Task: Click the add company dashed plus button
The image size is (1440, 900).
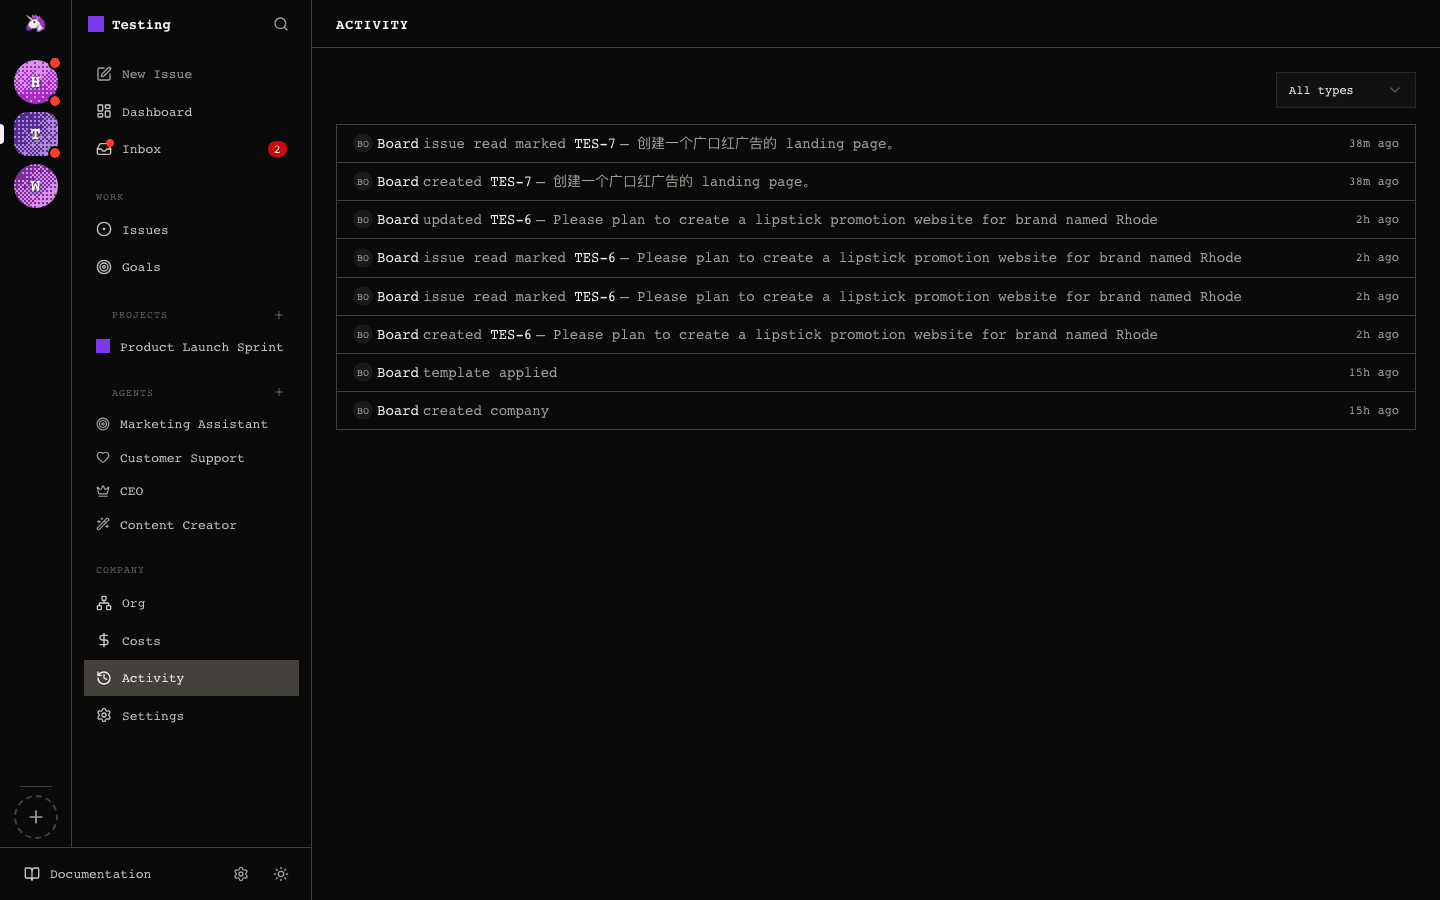Action: click(x=36, y=817)
